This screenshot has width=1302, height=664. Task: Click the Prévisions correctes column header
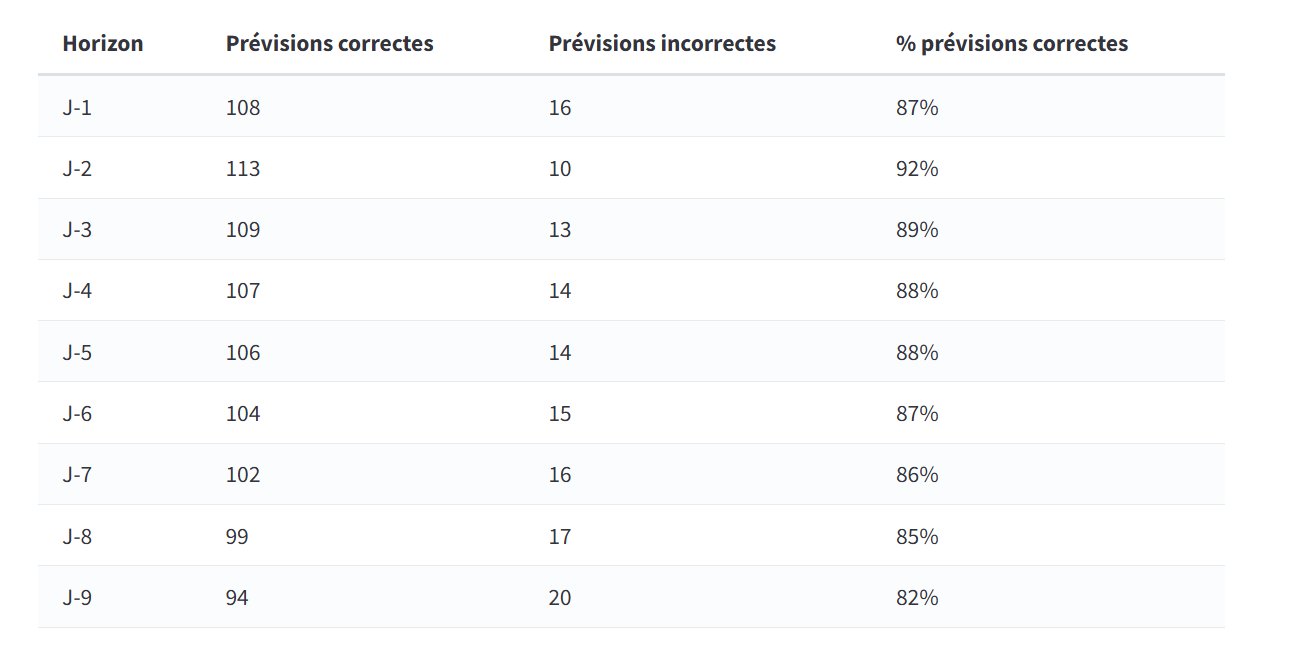tap(329, 44)
